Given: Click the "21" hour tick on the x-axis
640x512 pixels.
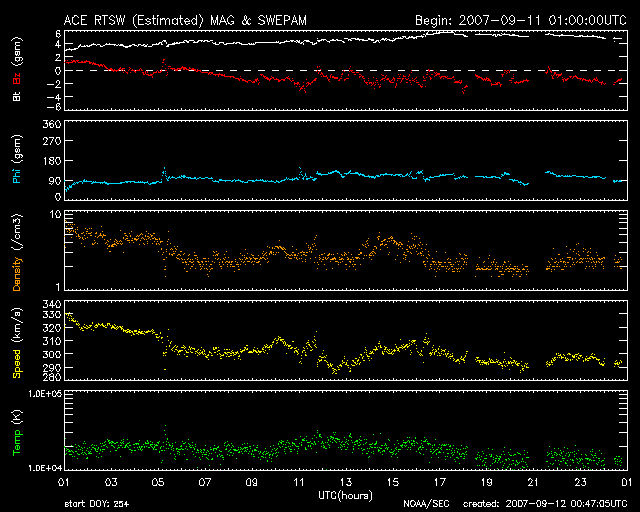Looking at the screenshot, I should tap(533, 482).
